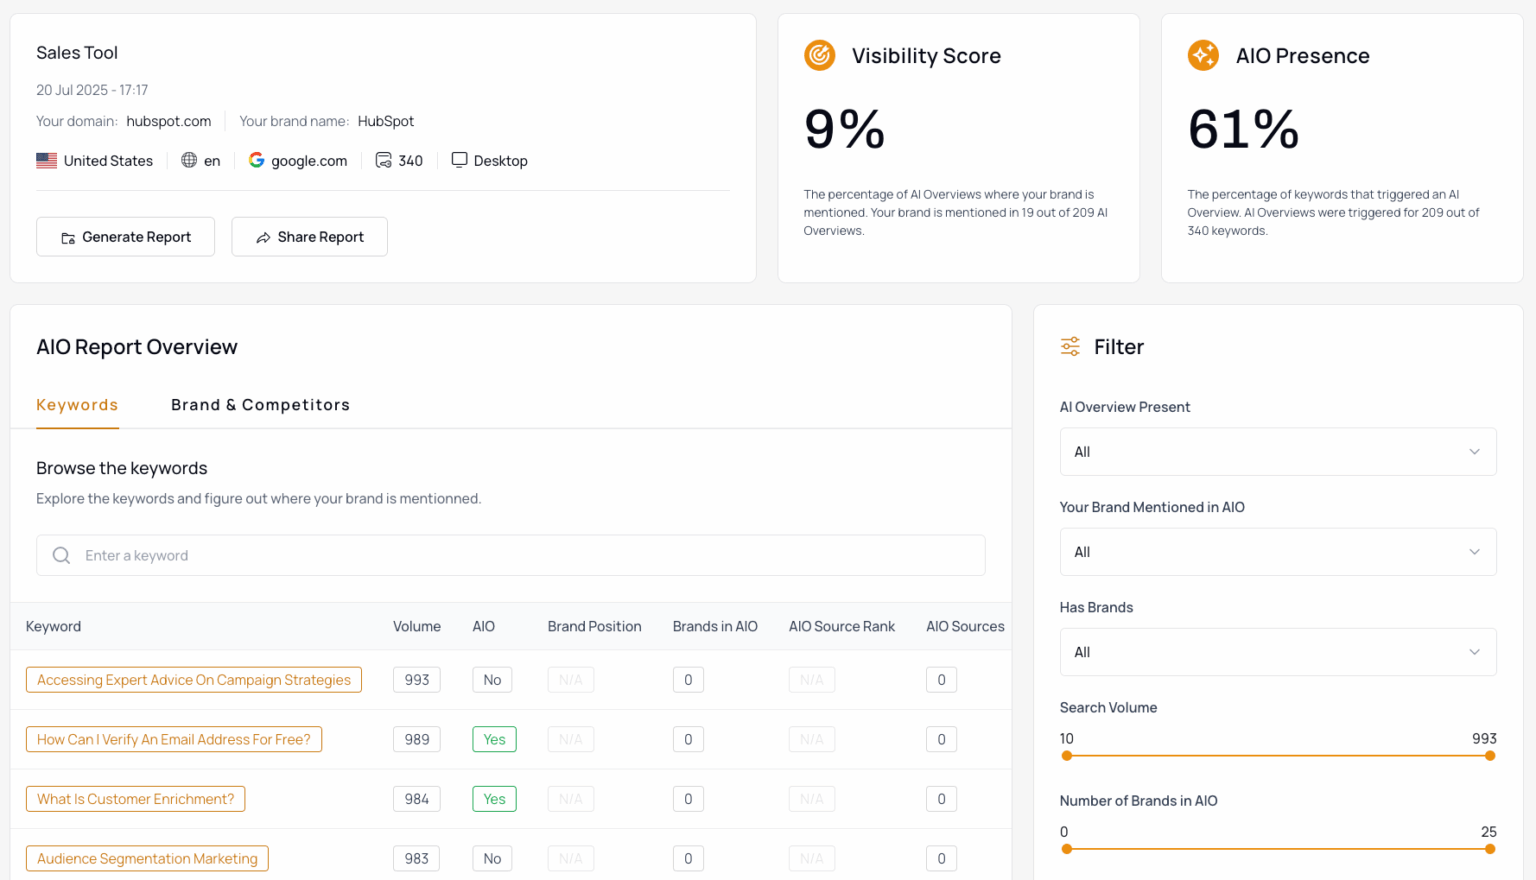Click the AIO Presence sparkle icon

(1203, 55)
